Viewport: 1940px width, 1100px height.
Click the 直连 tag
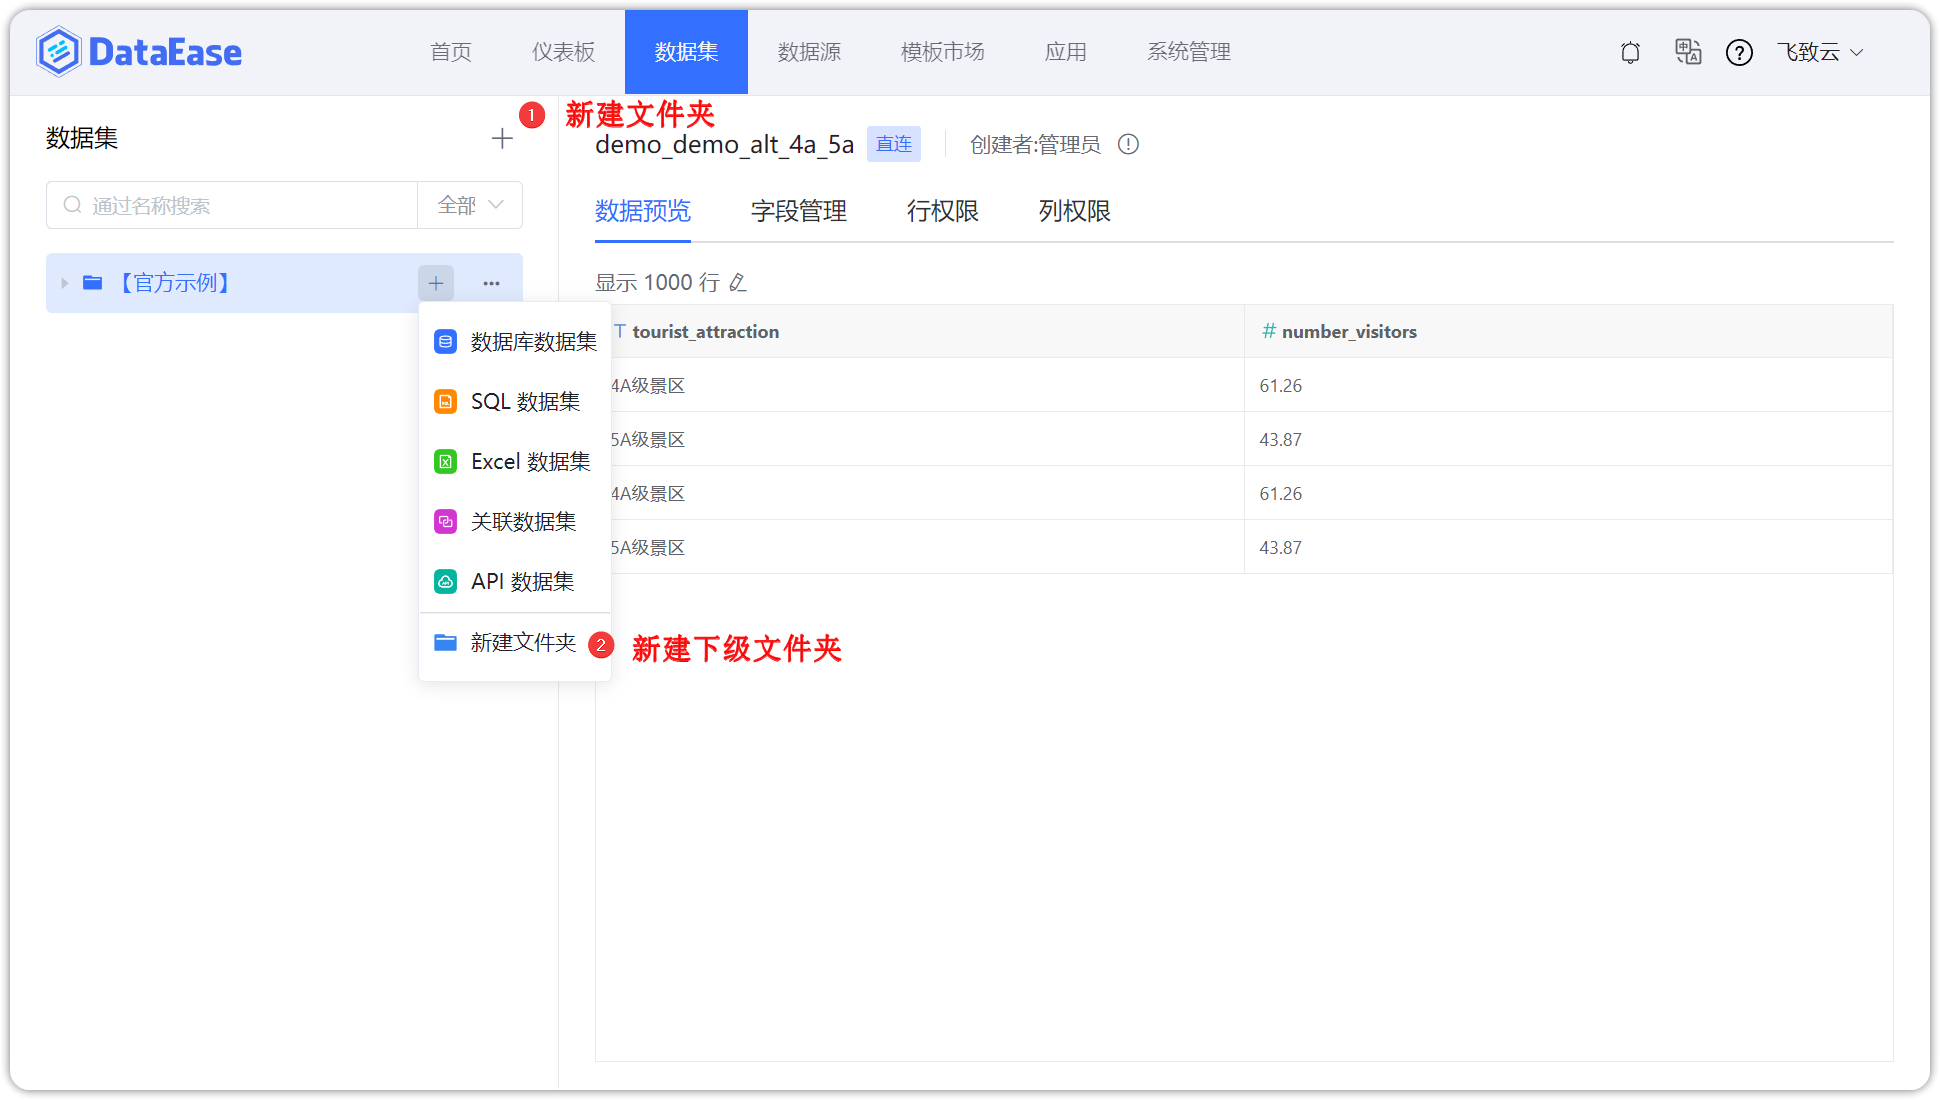tap(893, 144)
